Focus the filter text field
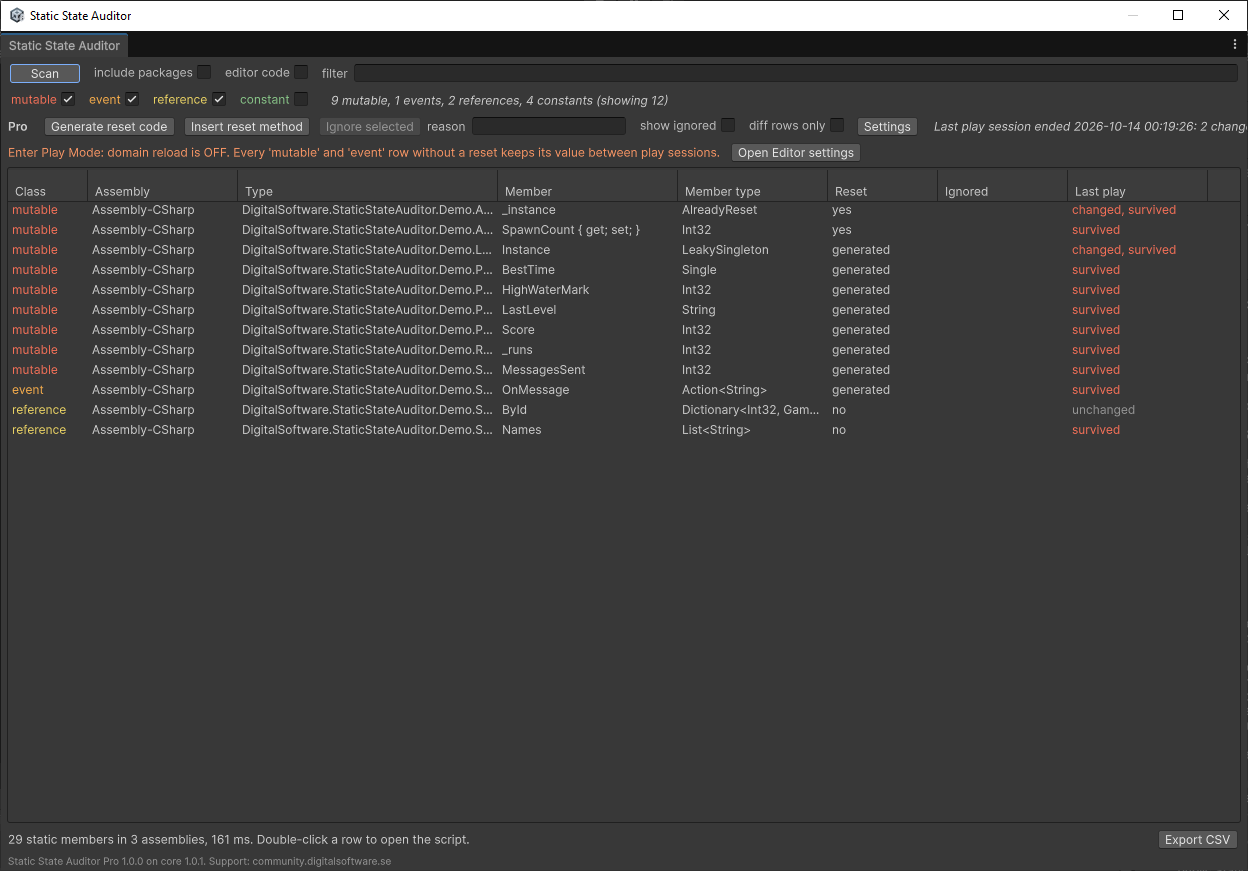Screen dimensions: 1248x871 click(x=796, y=73)
